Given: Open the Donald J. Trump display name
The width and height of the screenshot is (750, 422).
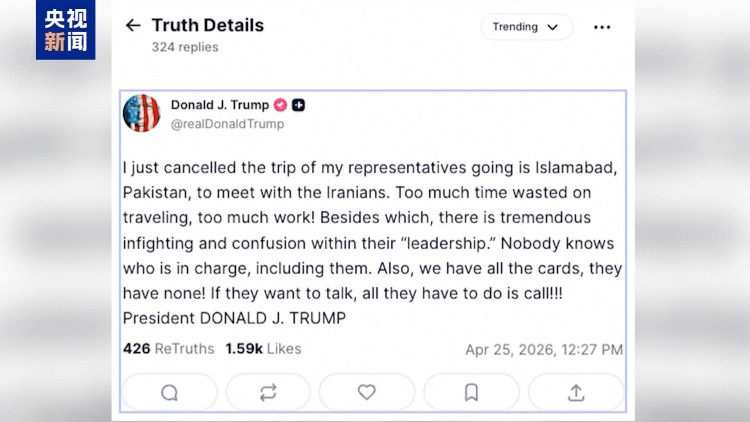Looking at the screenshot, I should pos(219,104).
